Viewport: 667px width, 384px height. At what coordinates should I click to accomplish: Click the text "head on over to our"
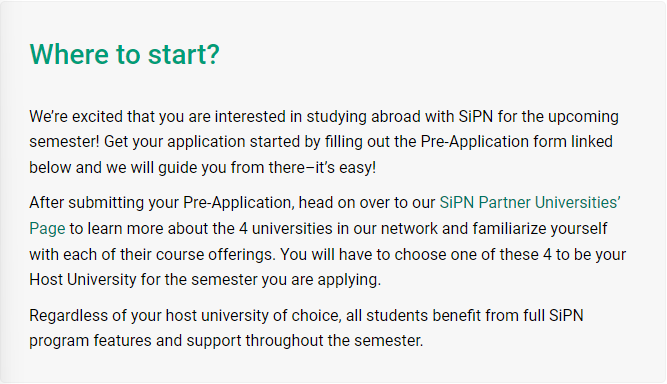tap(367, 203)
